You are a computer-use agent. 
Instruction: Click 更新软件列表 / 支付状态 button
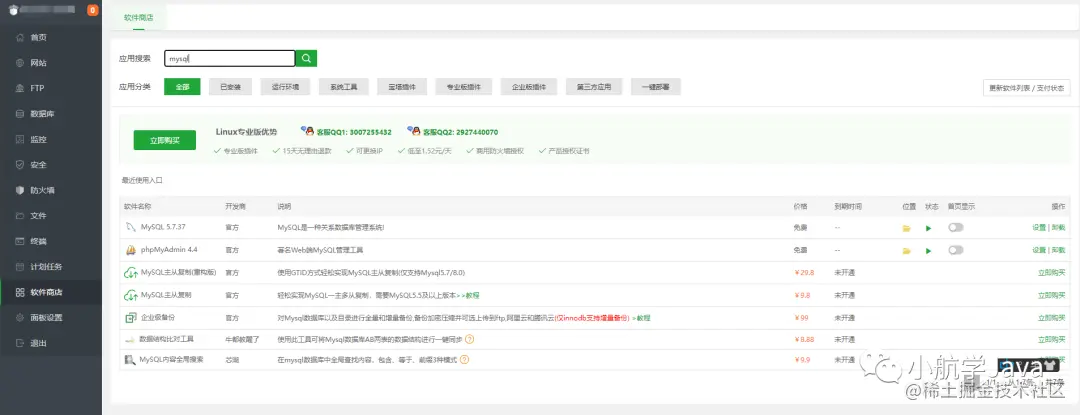click(1026, 88)
